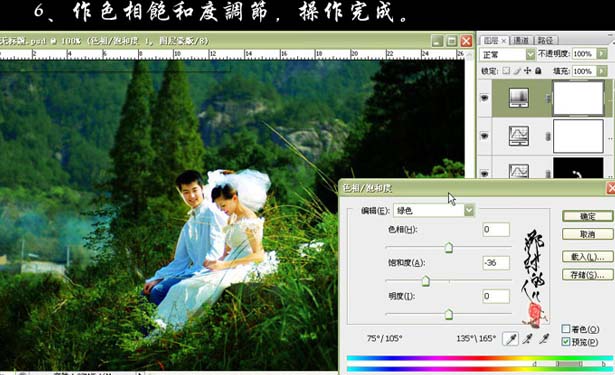Enable the 着色 (Colorize) checkbox
This screenshot has width=615, height=375.
click(566, 329)
